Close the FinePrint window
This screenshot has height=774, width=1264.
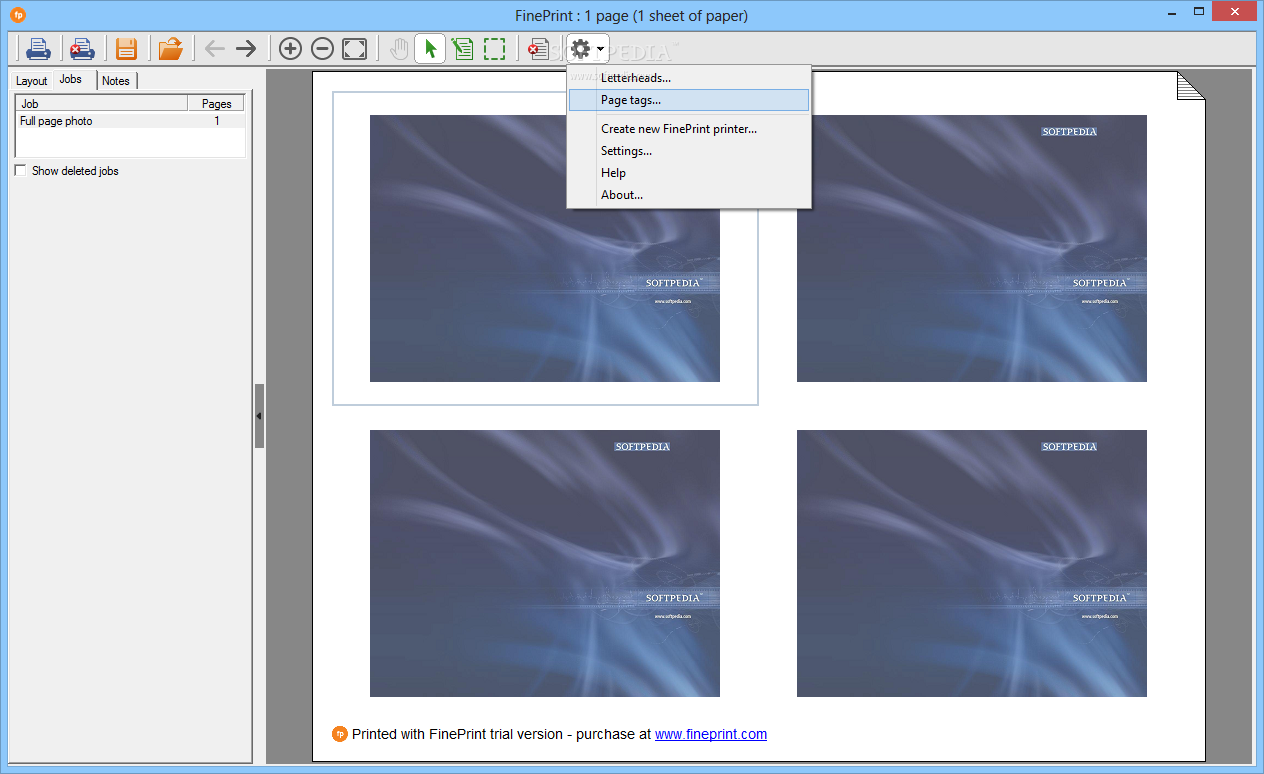[1235, 11]
